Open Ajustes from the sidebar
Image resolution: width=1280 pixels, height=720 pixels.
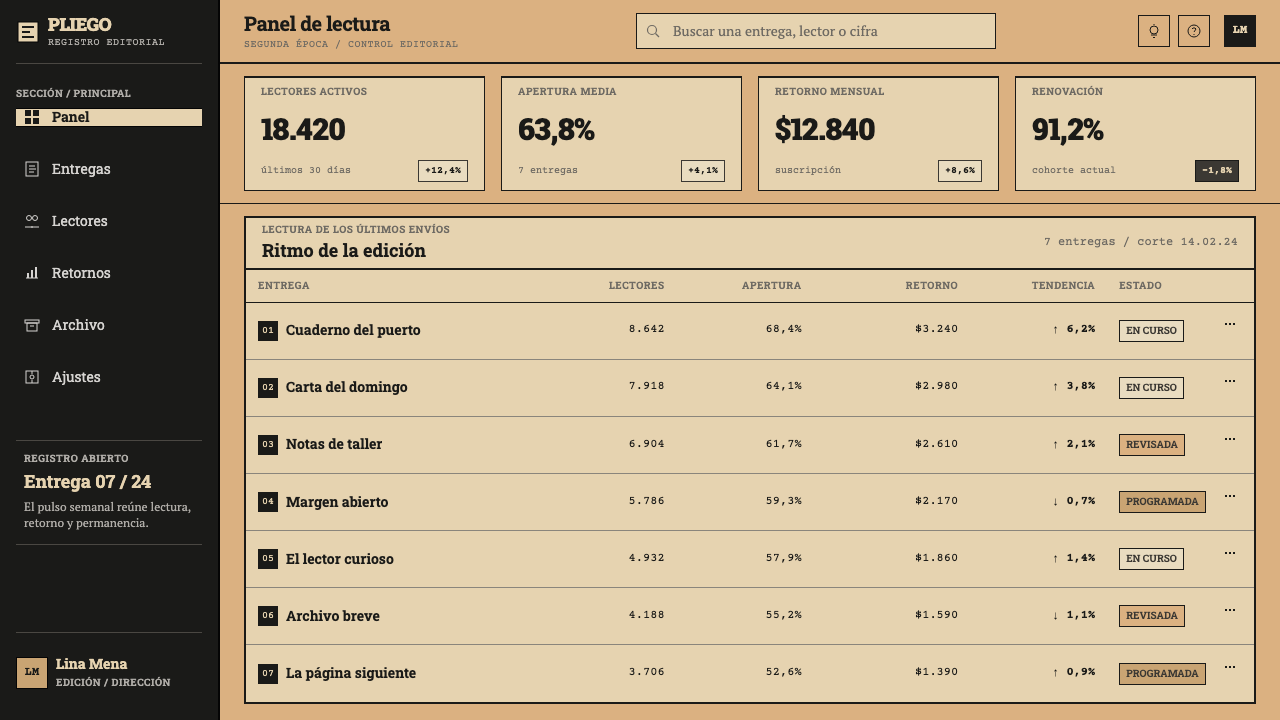109,377
